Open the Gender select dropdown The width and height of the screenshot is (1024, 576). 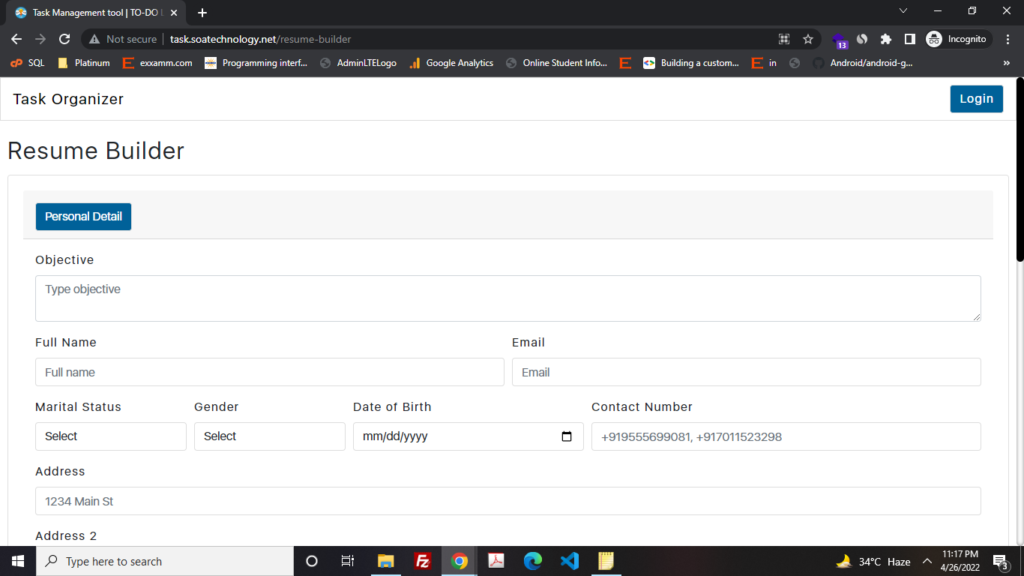(269, 437)
